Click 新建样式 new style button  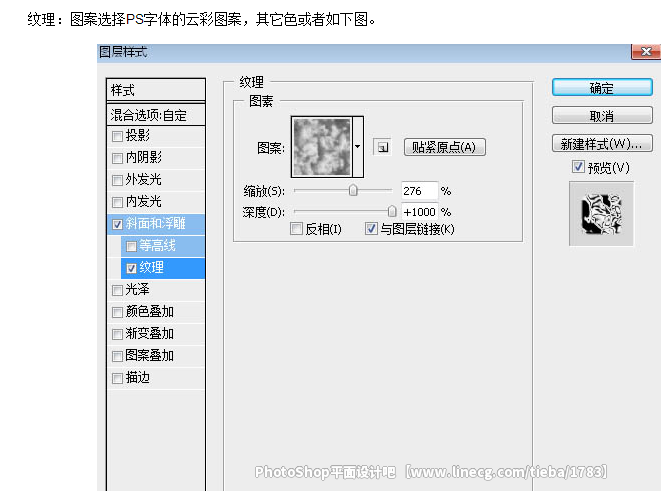tap(601, 143)
